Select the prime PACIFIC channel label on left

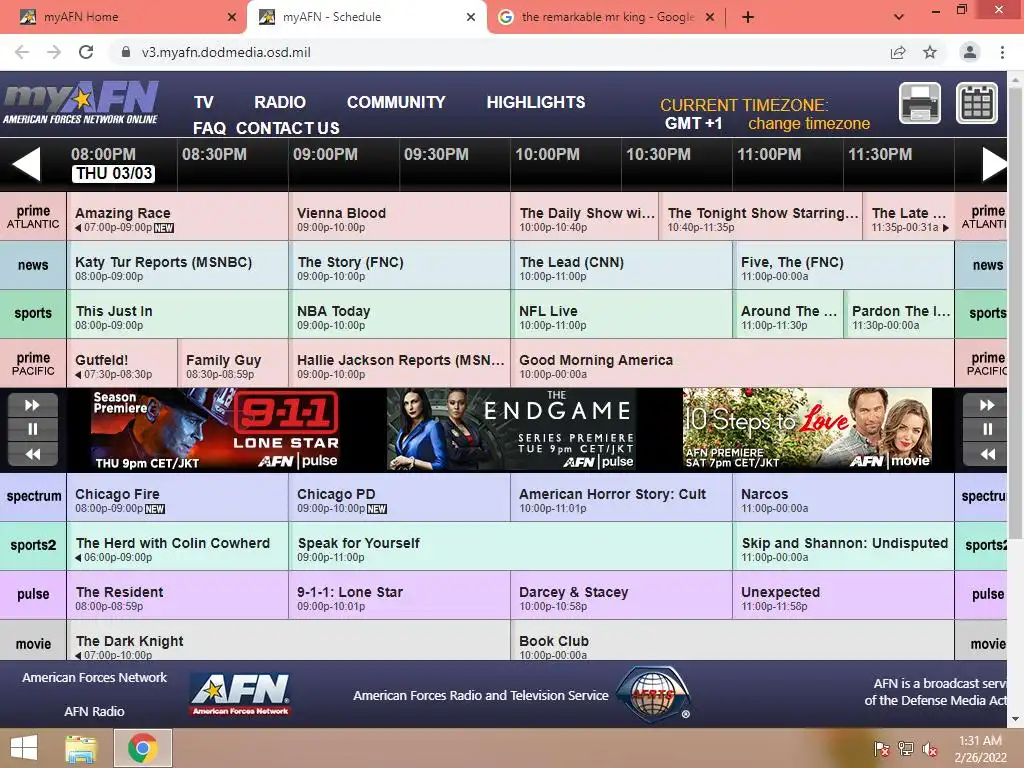tap(33, 363)
